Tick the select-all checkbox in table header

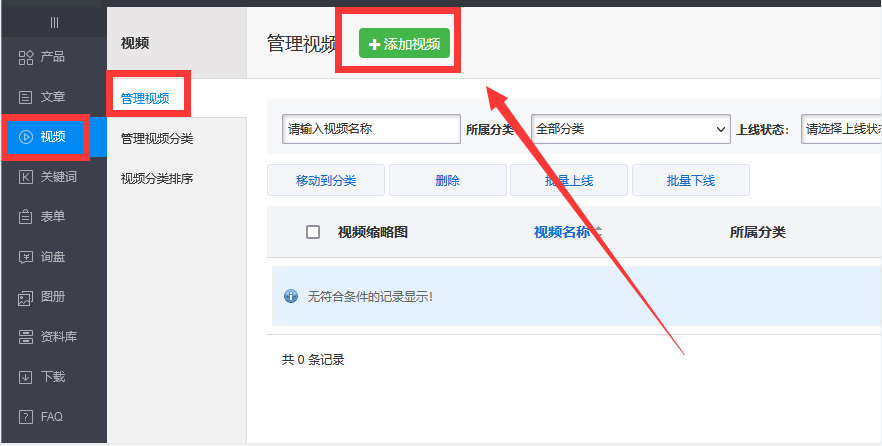click(313, 232)
